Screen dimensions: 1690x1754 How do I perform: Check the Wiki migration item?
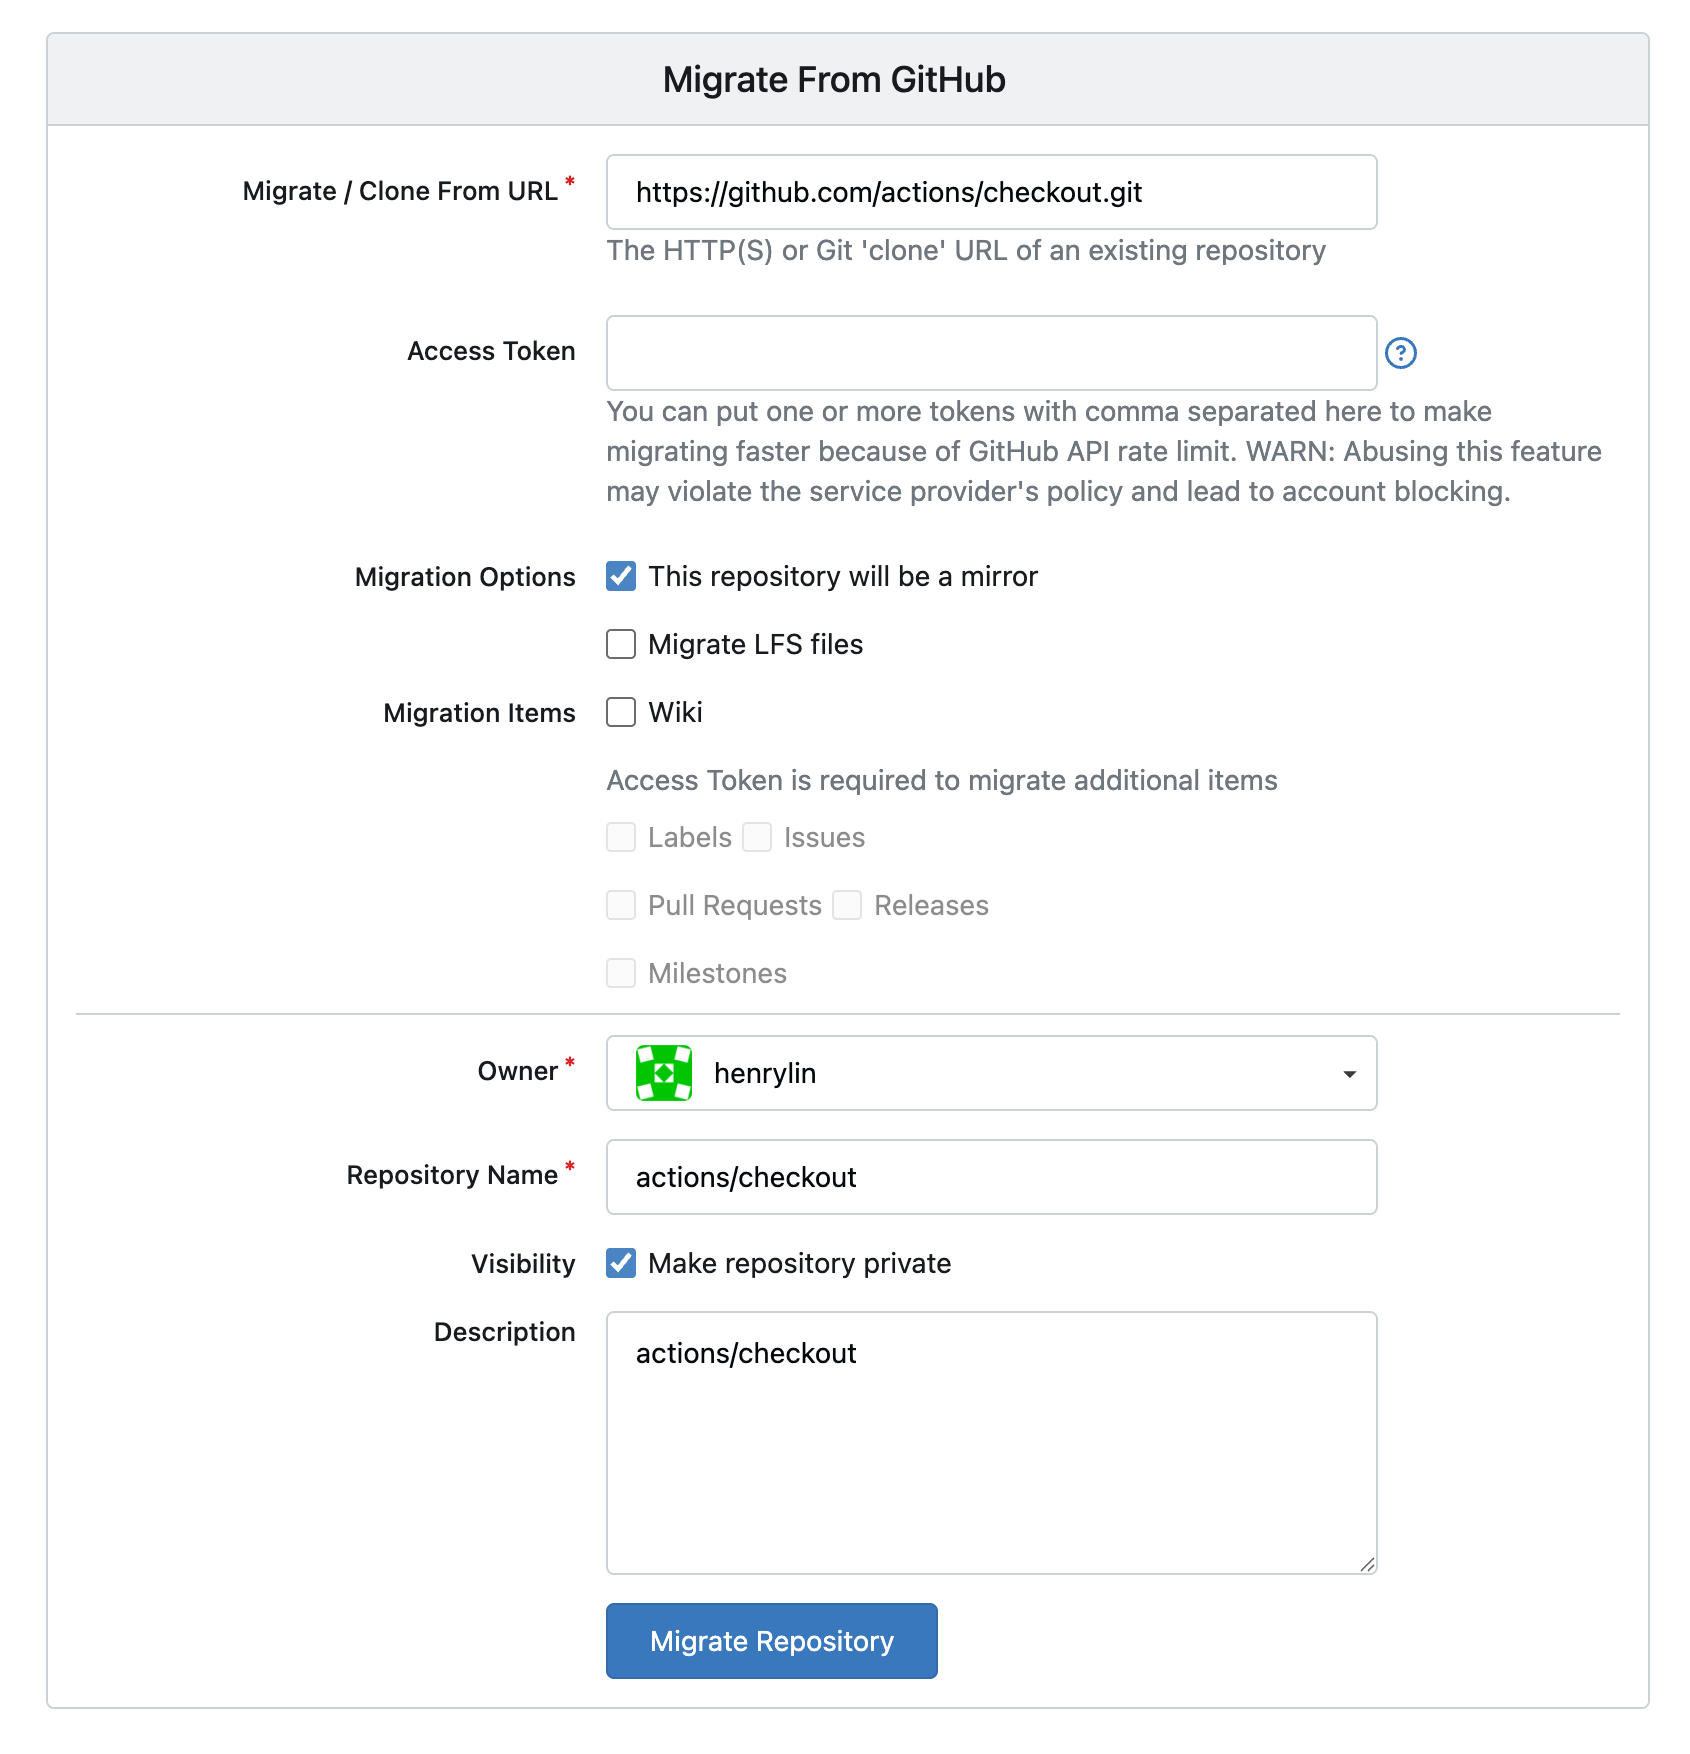[x=621, y=712]
